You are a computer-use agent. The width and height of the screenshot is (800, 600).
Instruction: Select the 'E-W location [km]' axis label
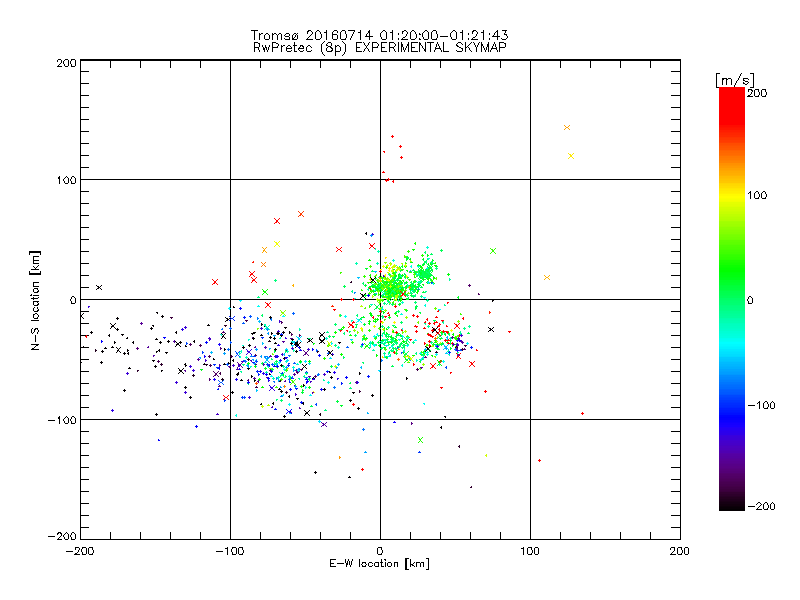379,564
